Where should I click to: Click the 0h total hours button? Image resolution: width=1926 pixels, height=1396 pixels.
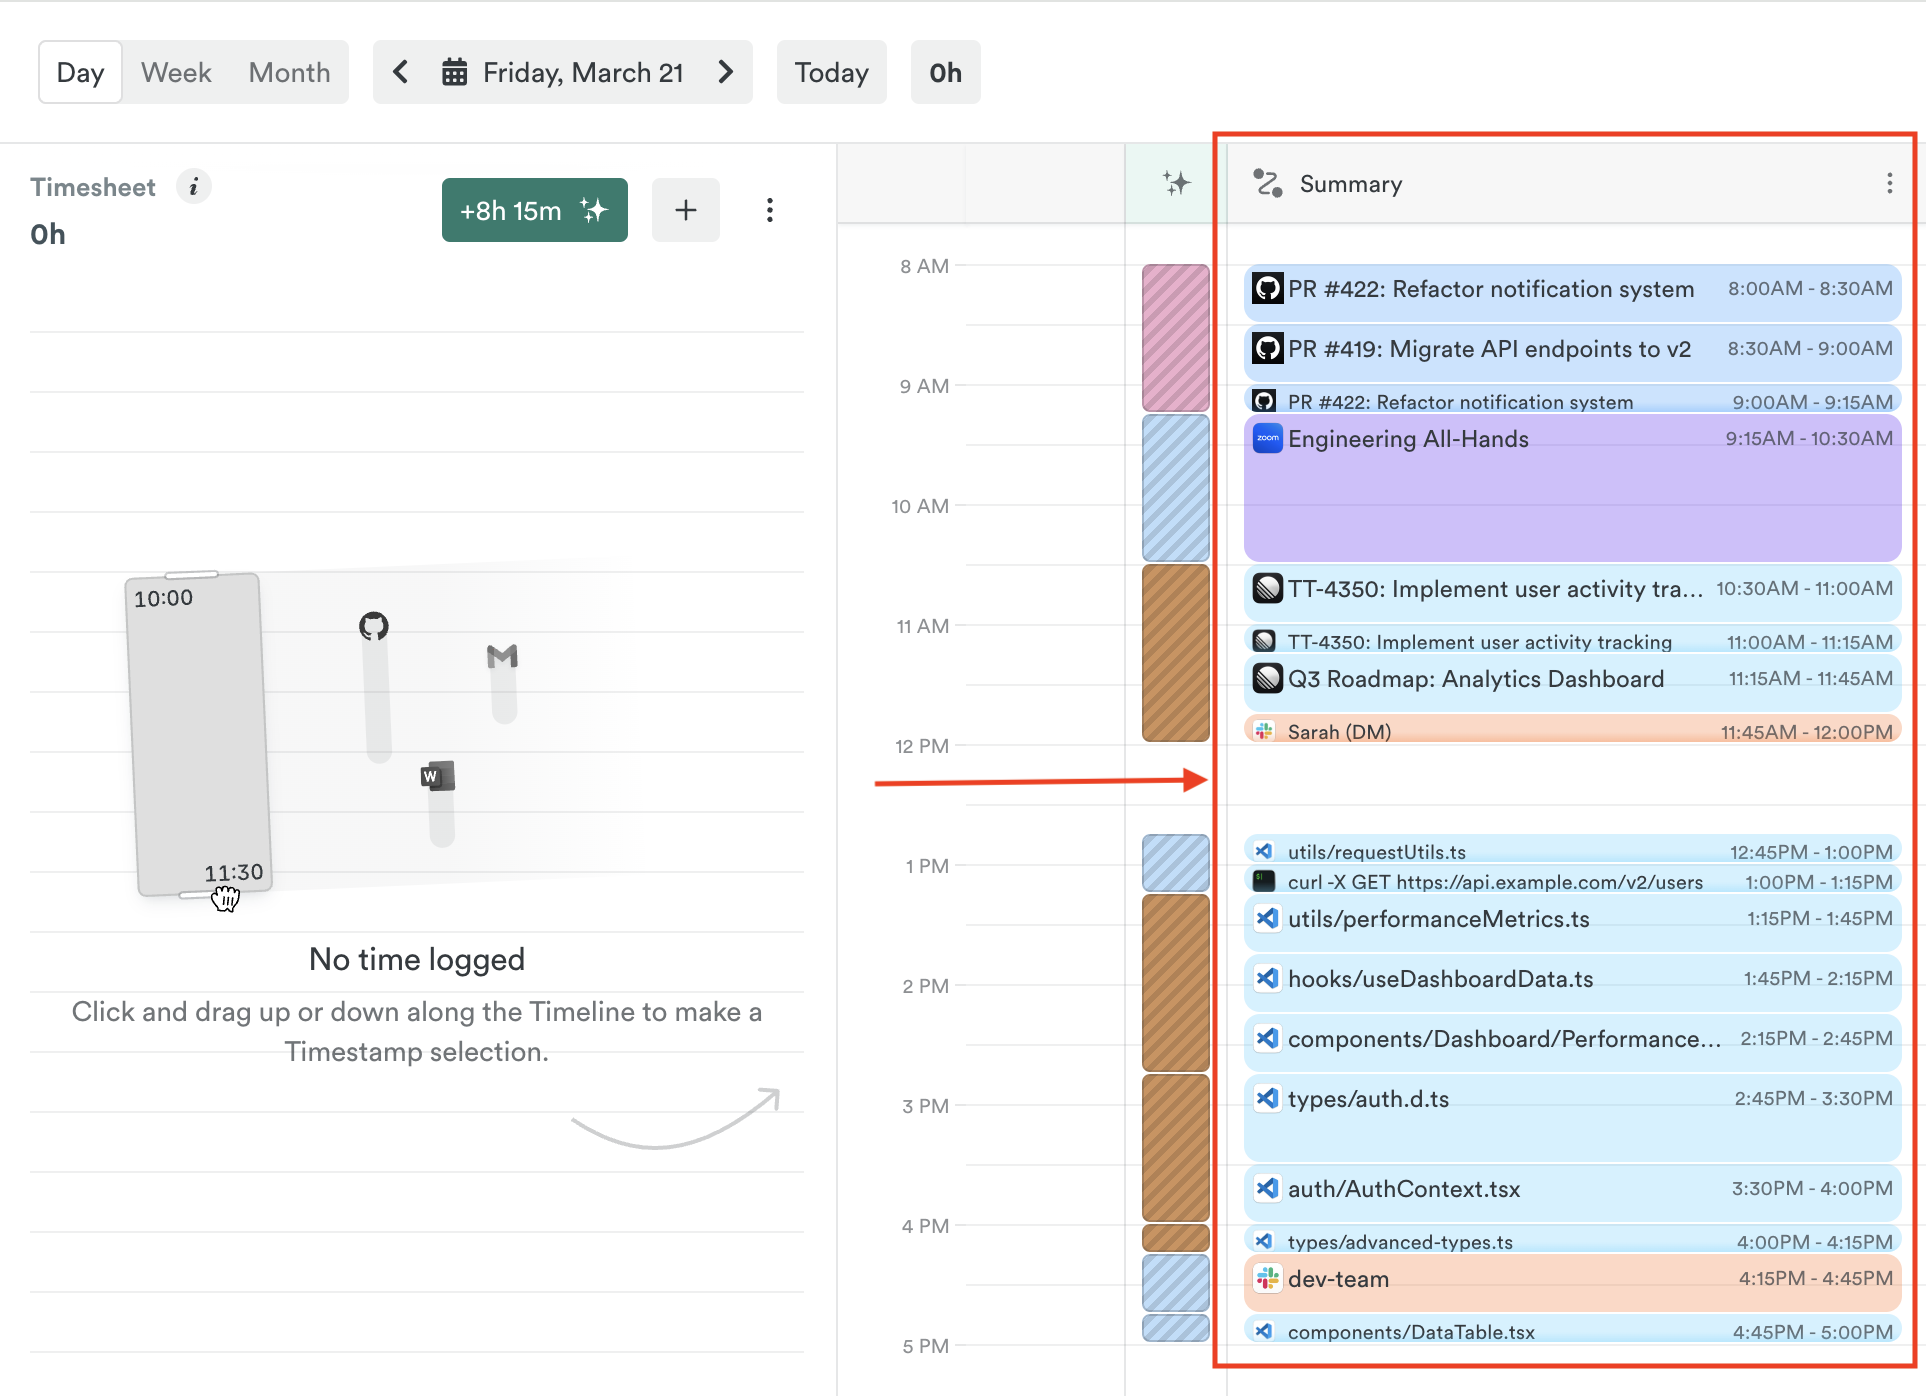pos(945,72)
